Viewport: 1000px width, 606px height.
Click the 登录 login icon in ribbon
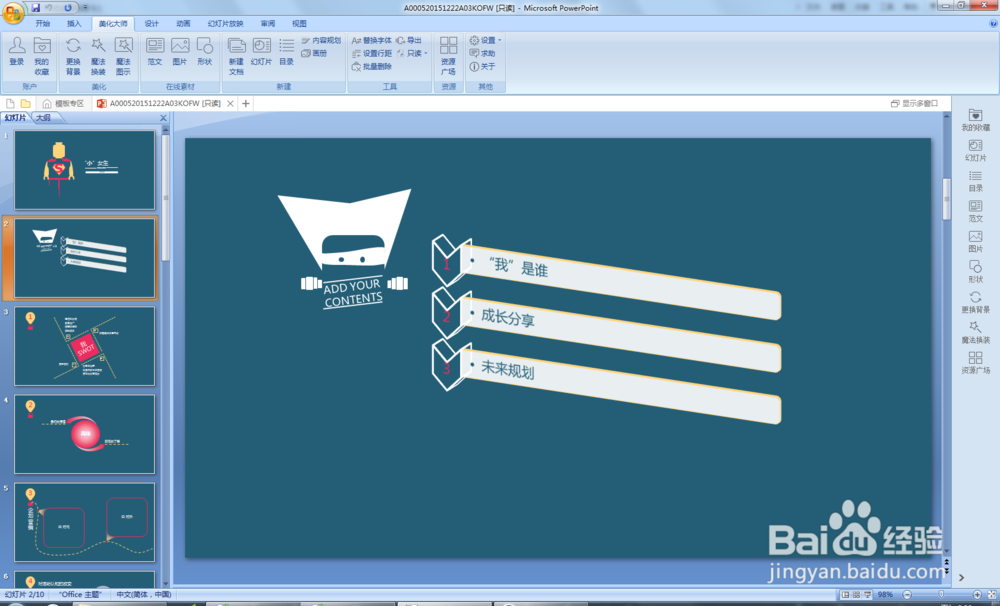[17, 51]
